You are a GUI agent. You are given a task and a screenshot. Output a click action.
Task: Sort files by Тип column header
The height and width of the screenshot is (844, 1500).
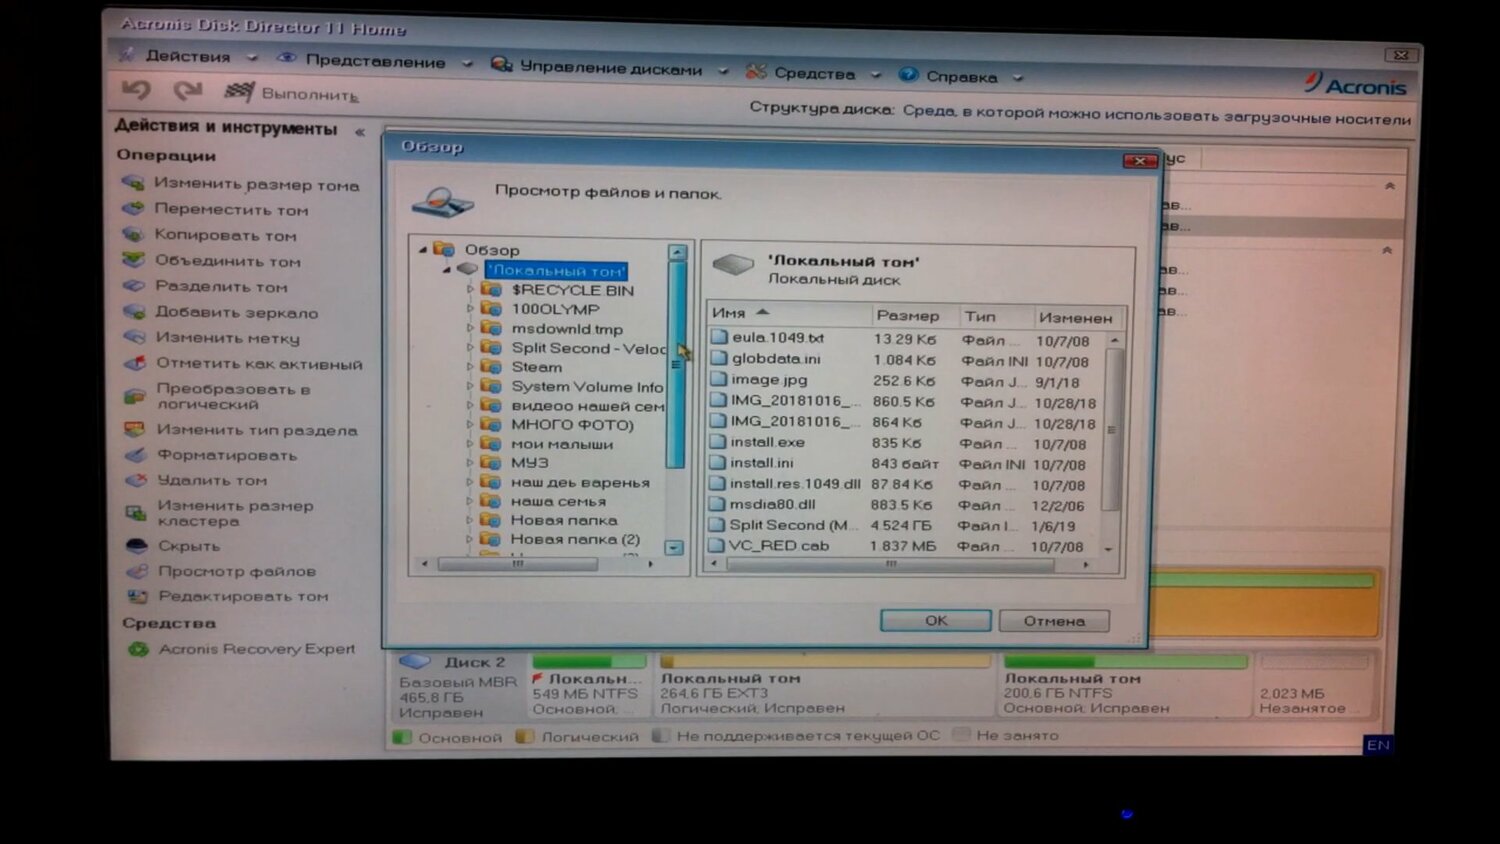[994, 316]
